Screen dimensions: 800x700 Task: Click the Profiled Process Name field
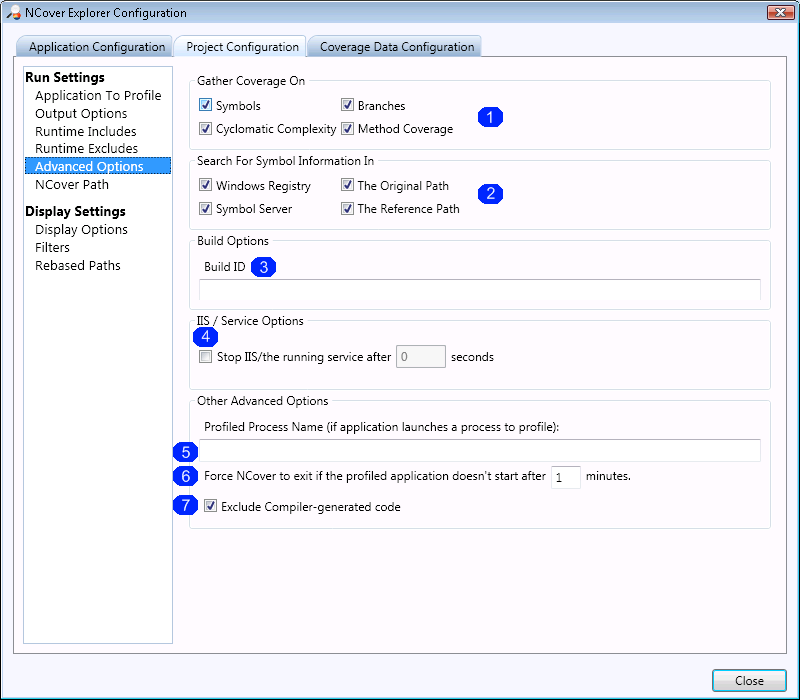pyautogui.click(x=480, y=450)
